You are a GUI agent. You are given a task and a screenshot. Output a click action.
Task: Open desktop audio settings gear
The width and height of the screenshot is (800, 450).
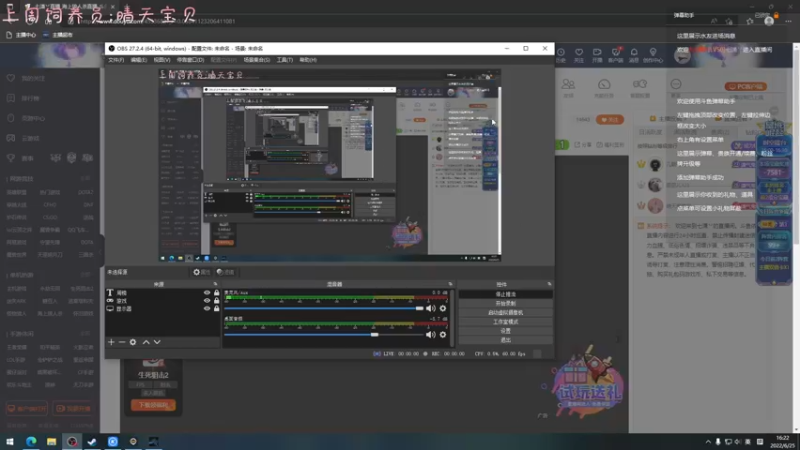point(443,335)
